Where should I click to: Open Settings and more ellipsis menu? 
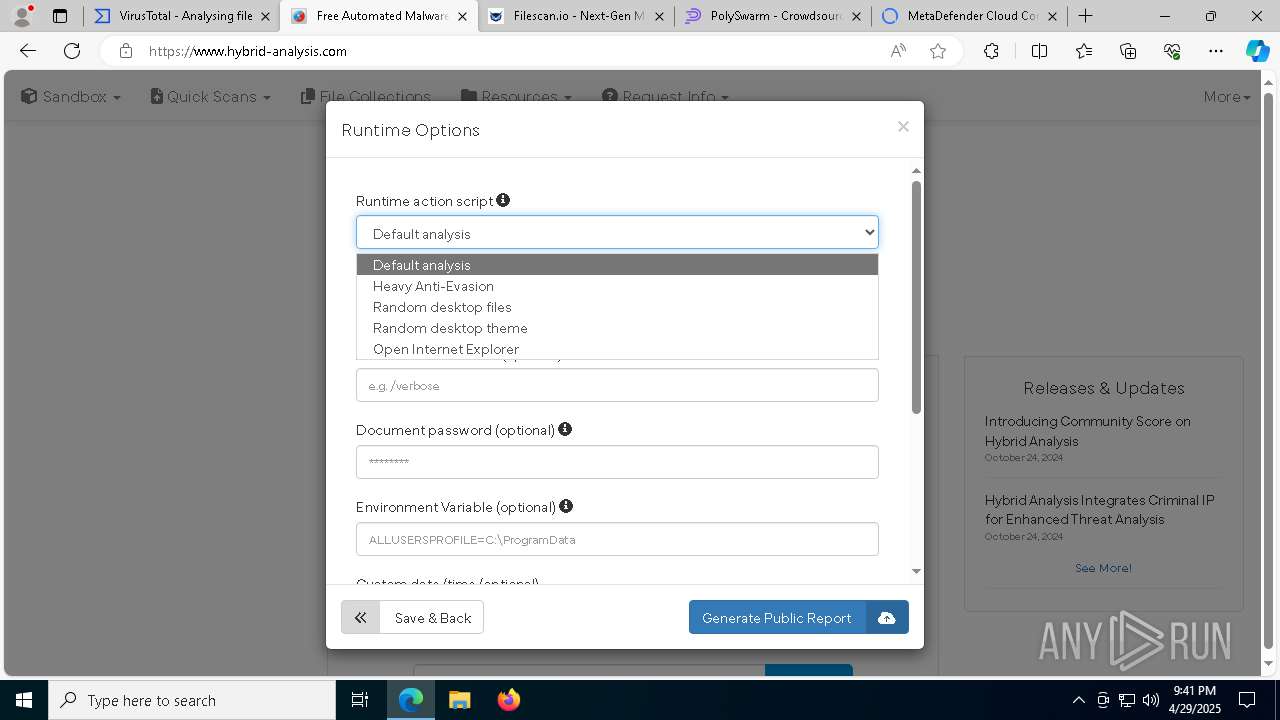[1216, 51]
